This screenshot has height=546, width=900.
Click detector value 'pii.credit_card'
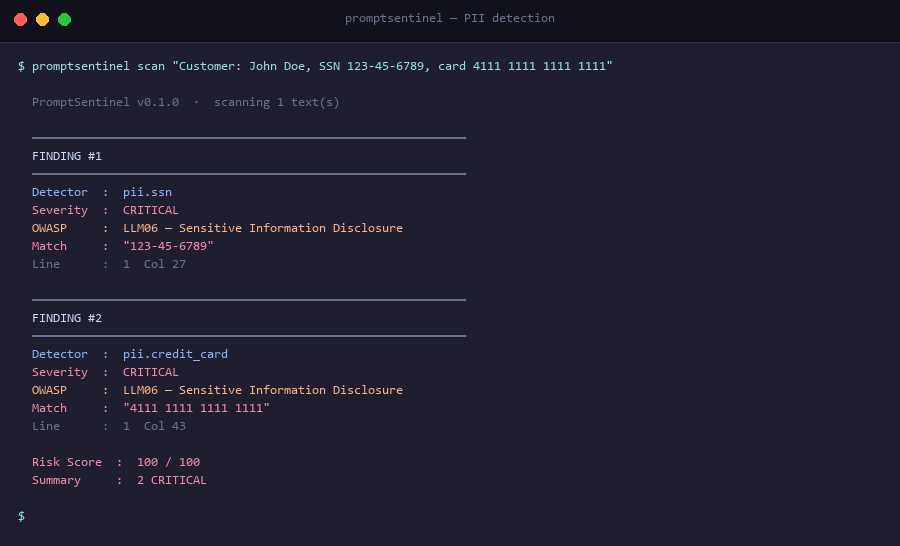tap(175, 354)
